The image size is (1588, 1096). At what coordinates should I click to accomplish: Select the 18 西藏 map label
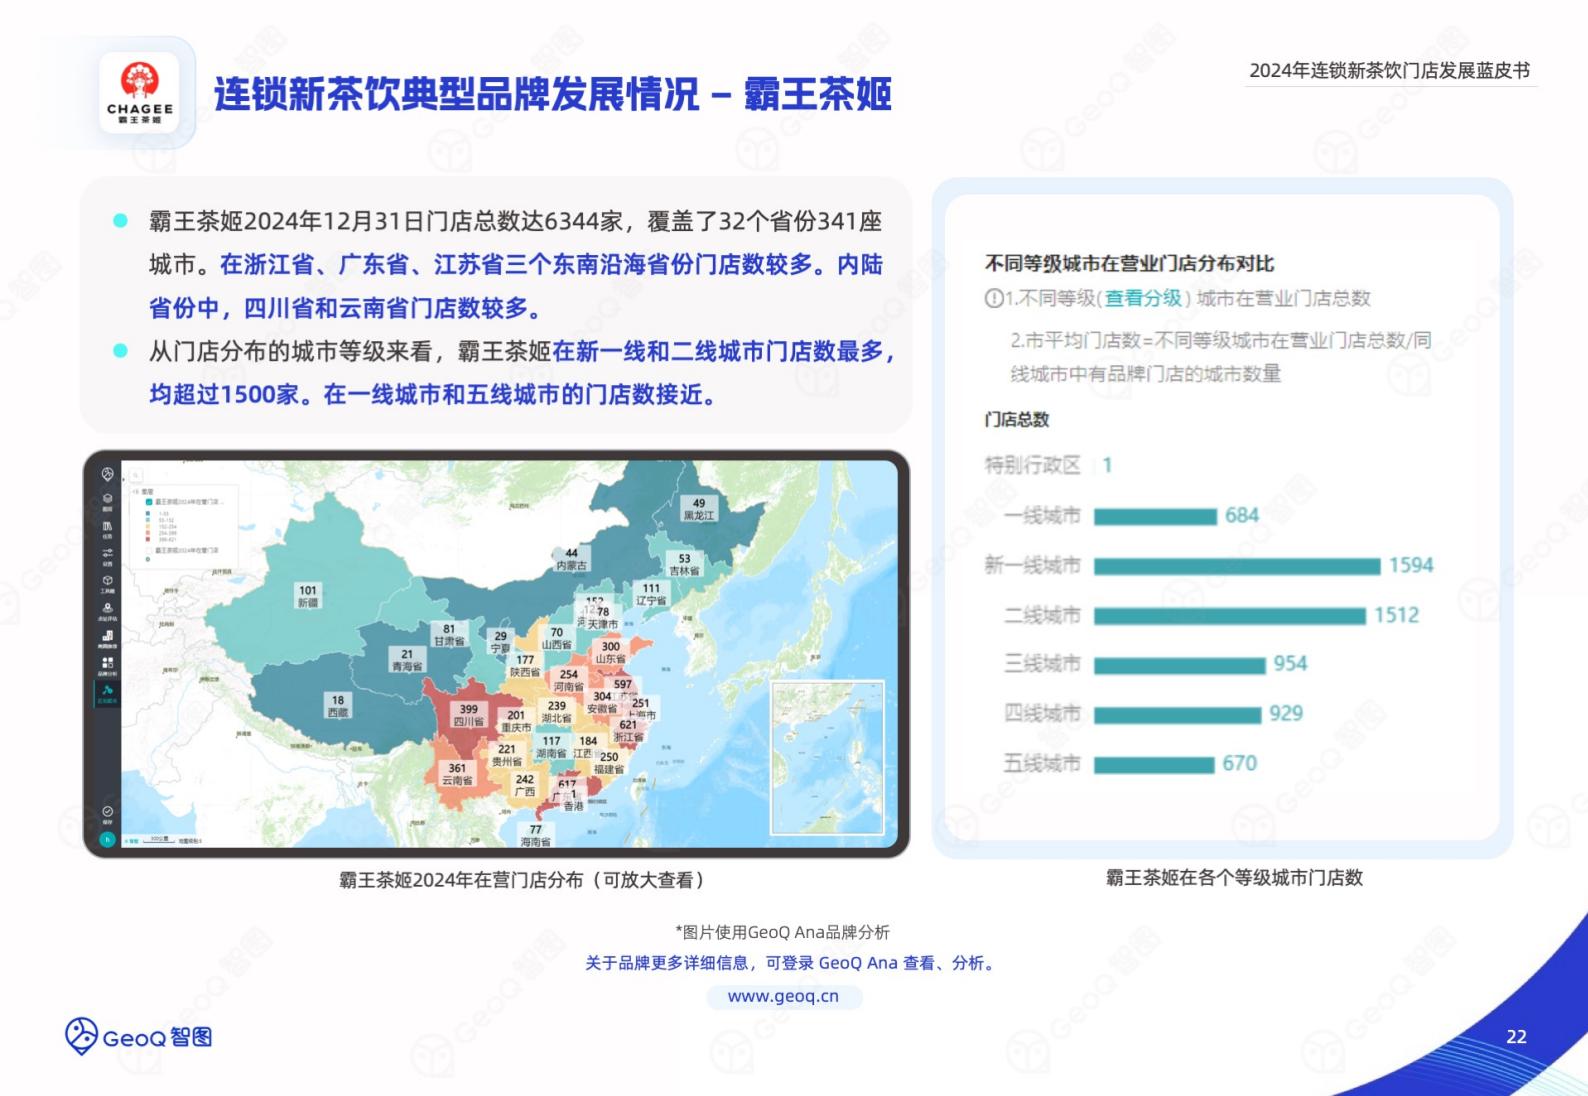pos(338,706)
